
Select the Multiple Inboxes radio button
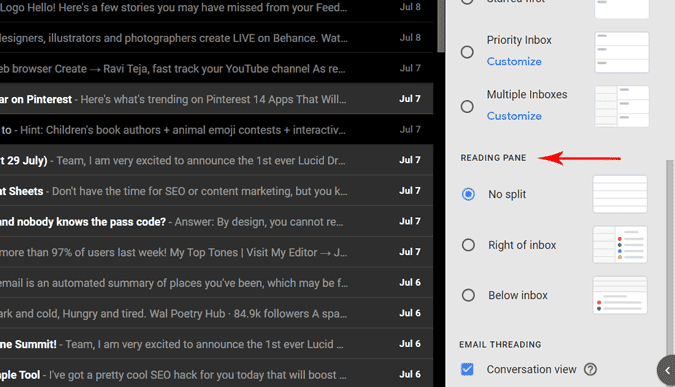pyautogui.click(x=467, y=106)
